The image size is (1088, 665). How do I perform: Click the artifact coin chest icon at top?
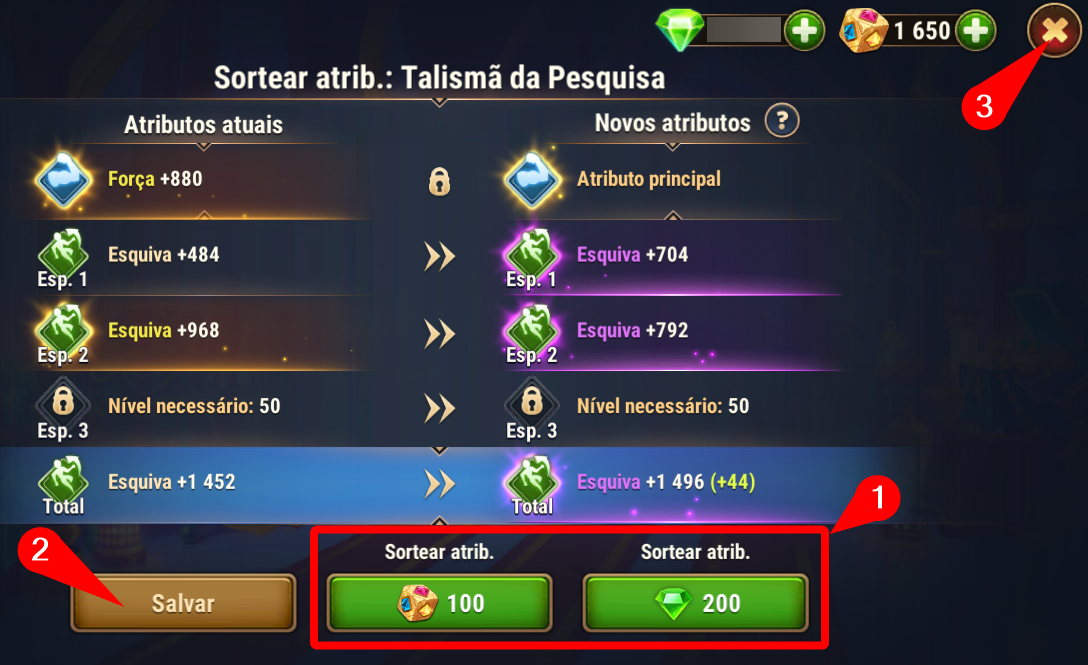pyautogui.click(x=863, y=31)
